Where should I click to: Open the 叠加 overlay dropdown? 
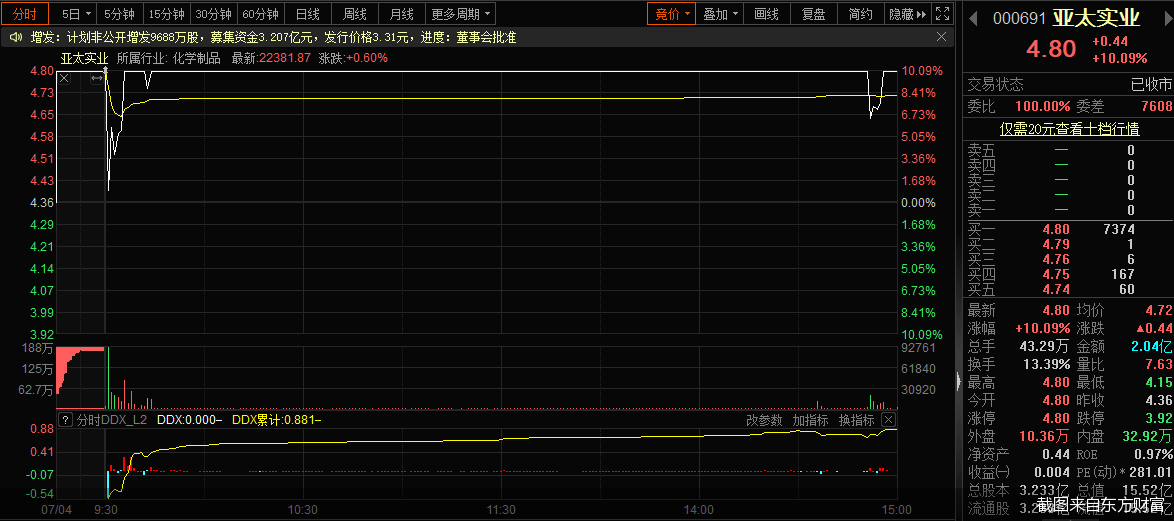point(721,14)
